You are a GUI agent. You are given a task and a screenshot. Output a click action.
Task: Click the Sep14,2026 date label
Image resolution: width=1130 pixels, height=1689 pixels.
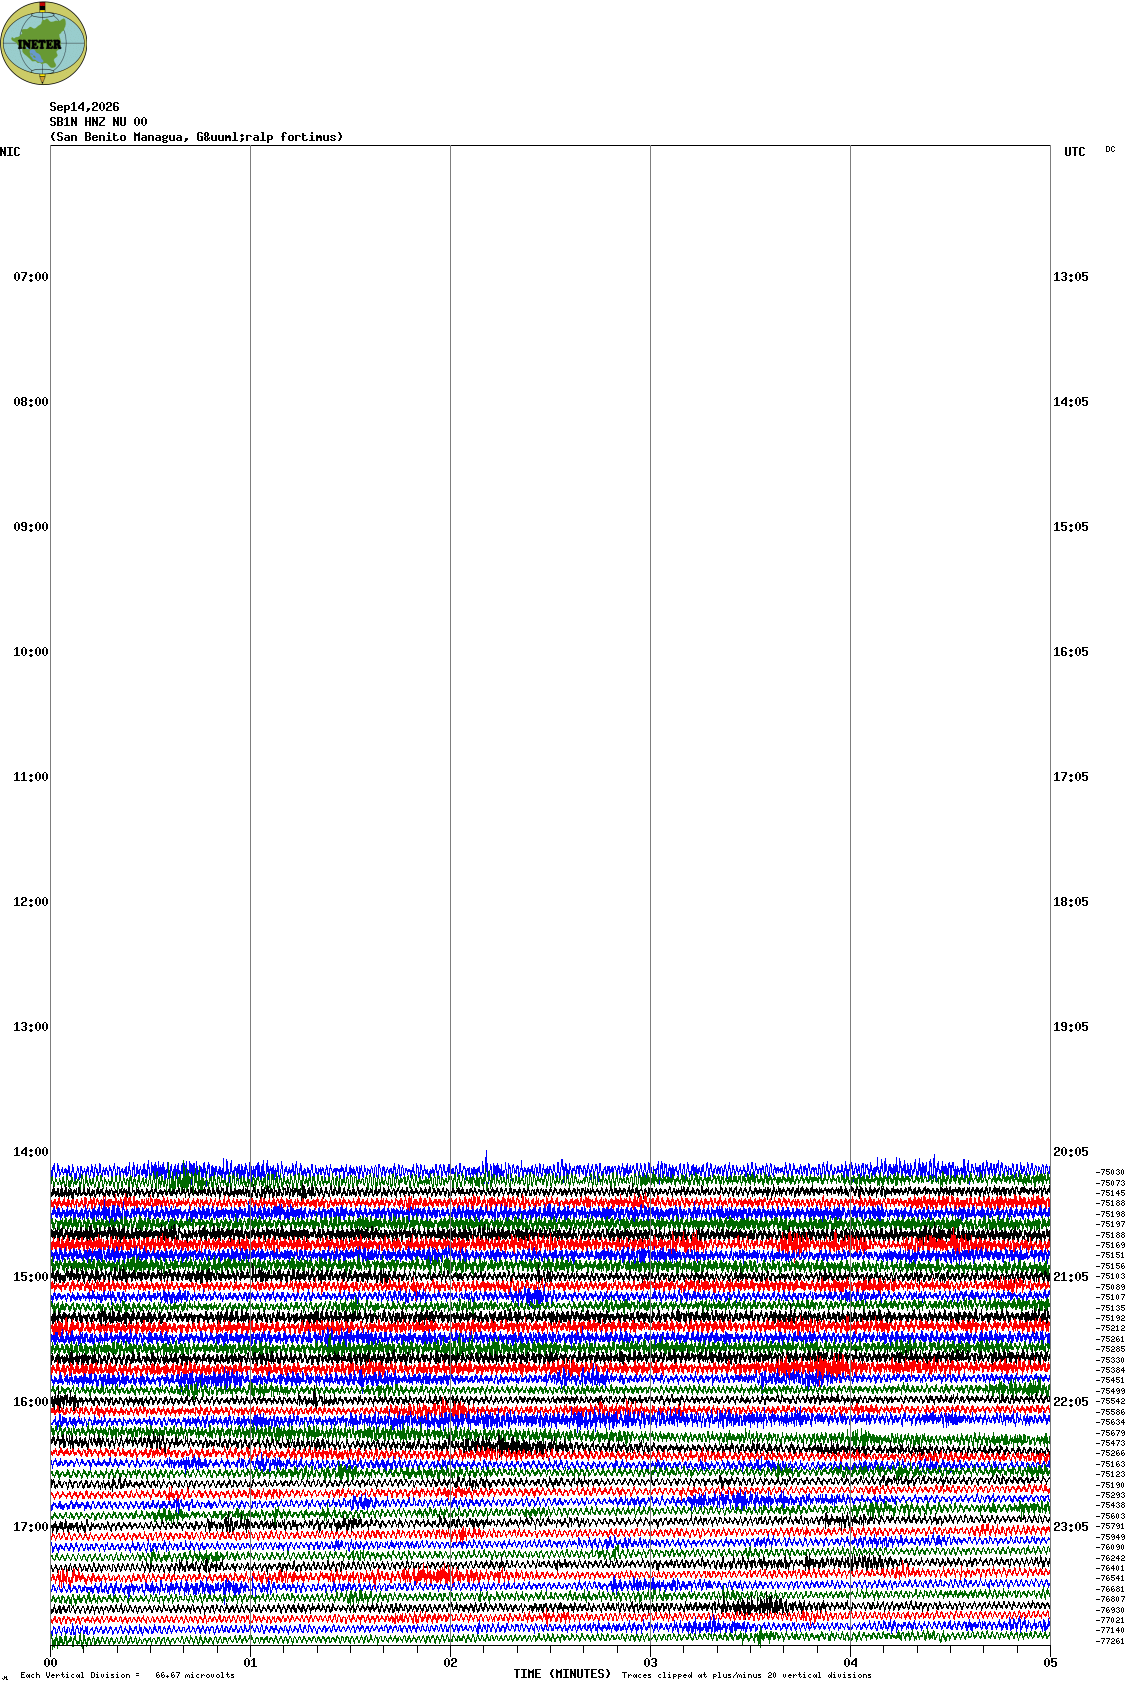[x=85, y=107]
